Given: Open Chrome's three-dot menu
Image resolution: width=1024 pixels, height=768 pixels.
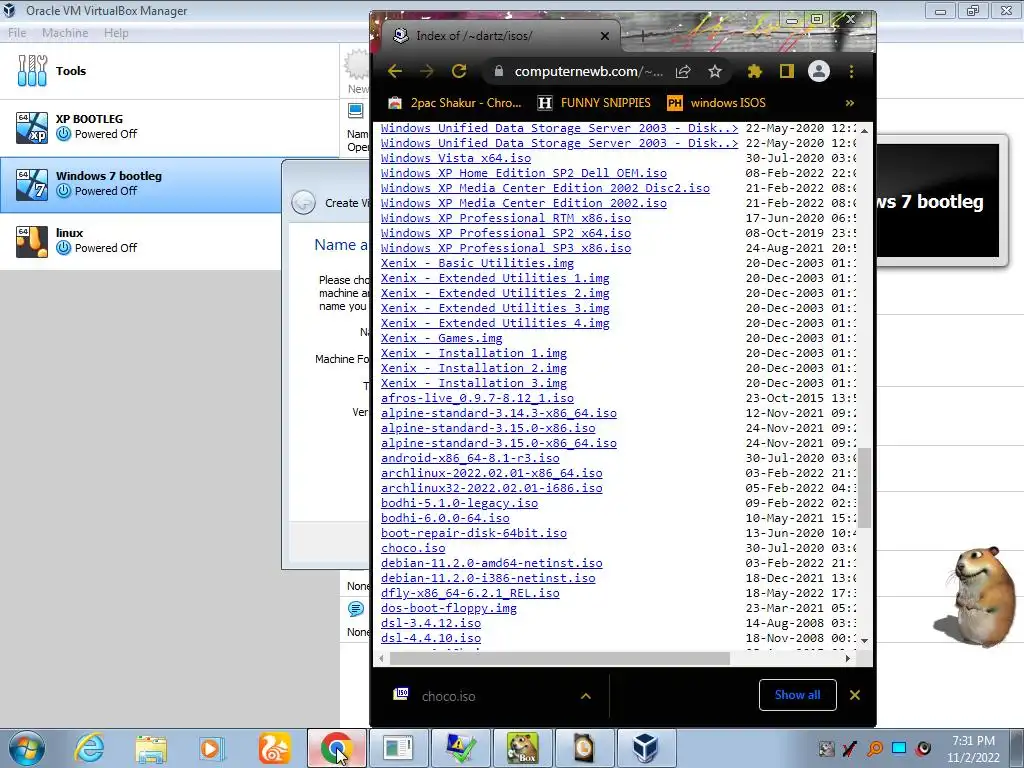Looking at the screenshot, I should click(x=851, y=71).
